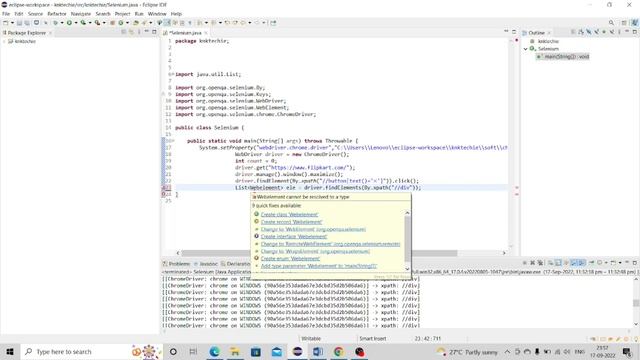
Task: Click the Open Type toolbar icon
Action: (136, 23)
